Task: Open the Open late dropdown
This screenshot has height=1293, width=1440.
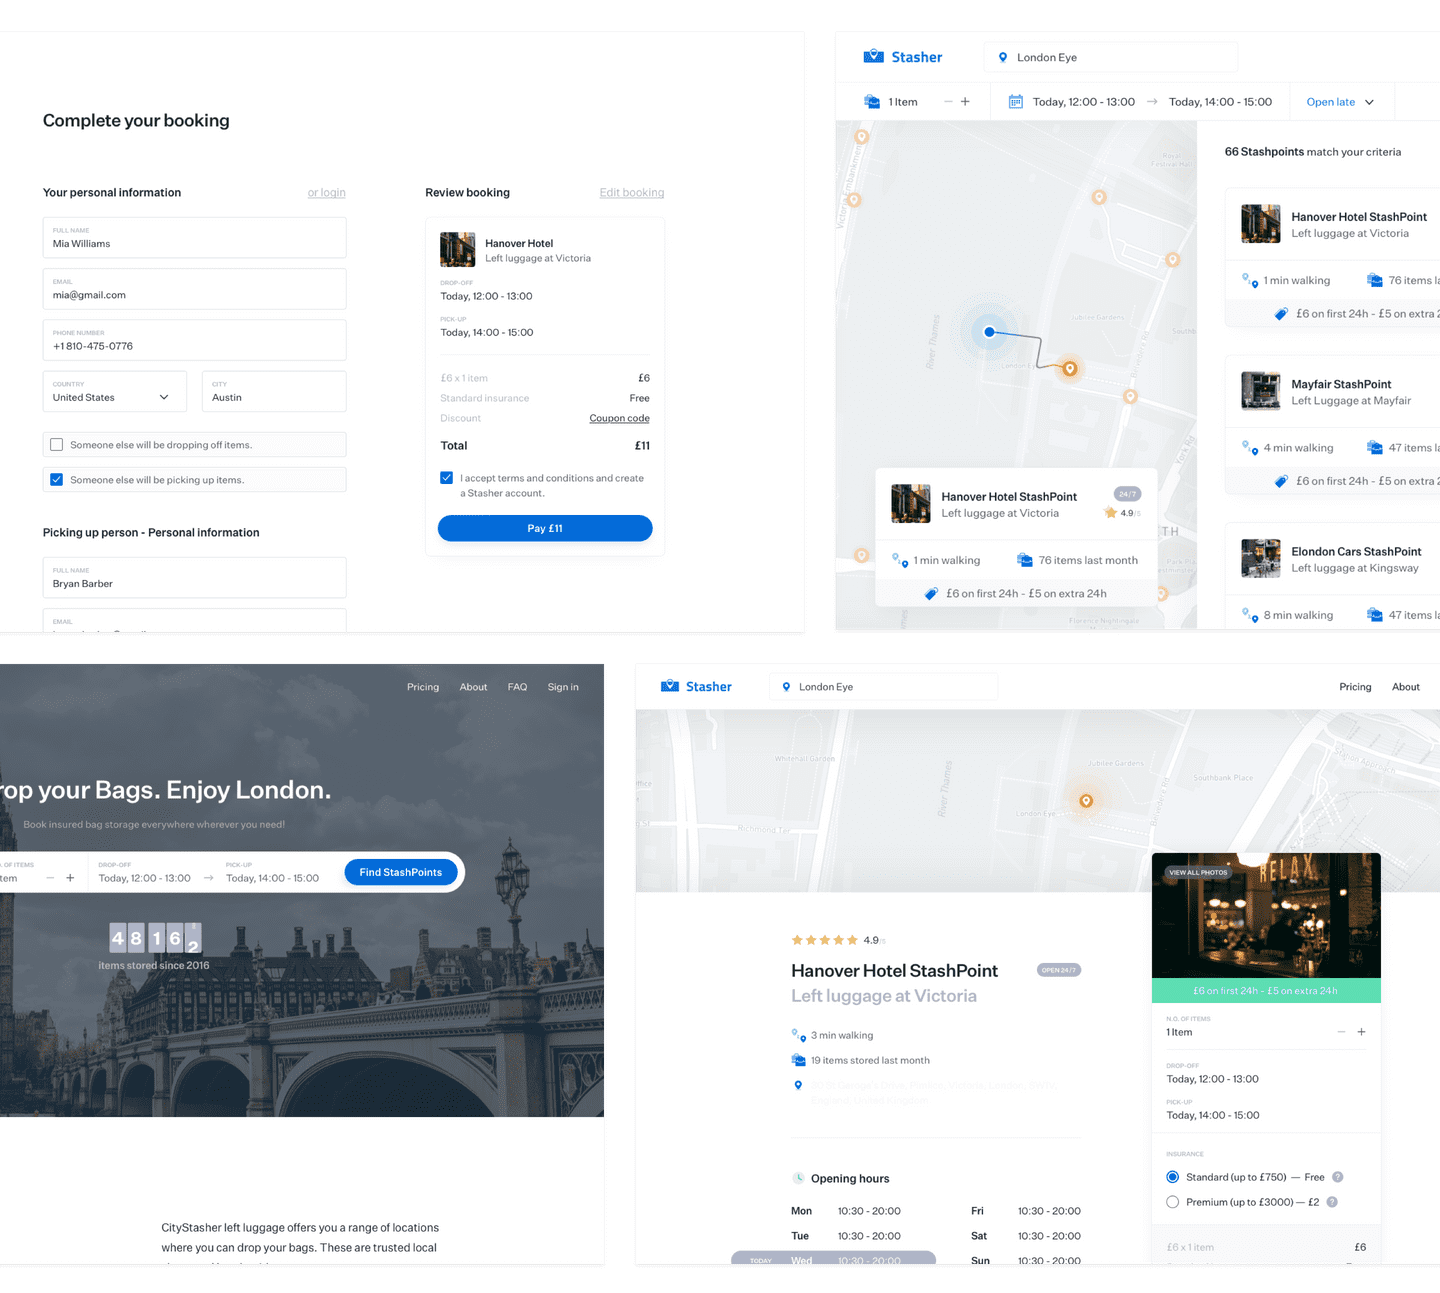Action: point(1340,102)
